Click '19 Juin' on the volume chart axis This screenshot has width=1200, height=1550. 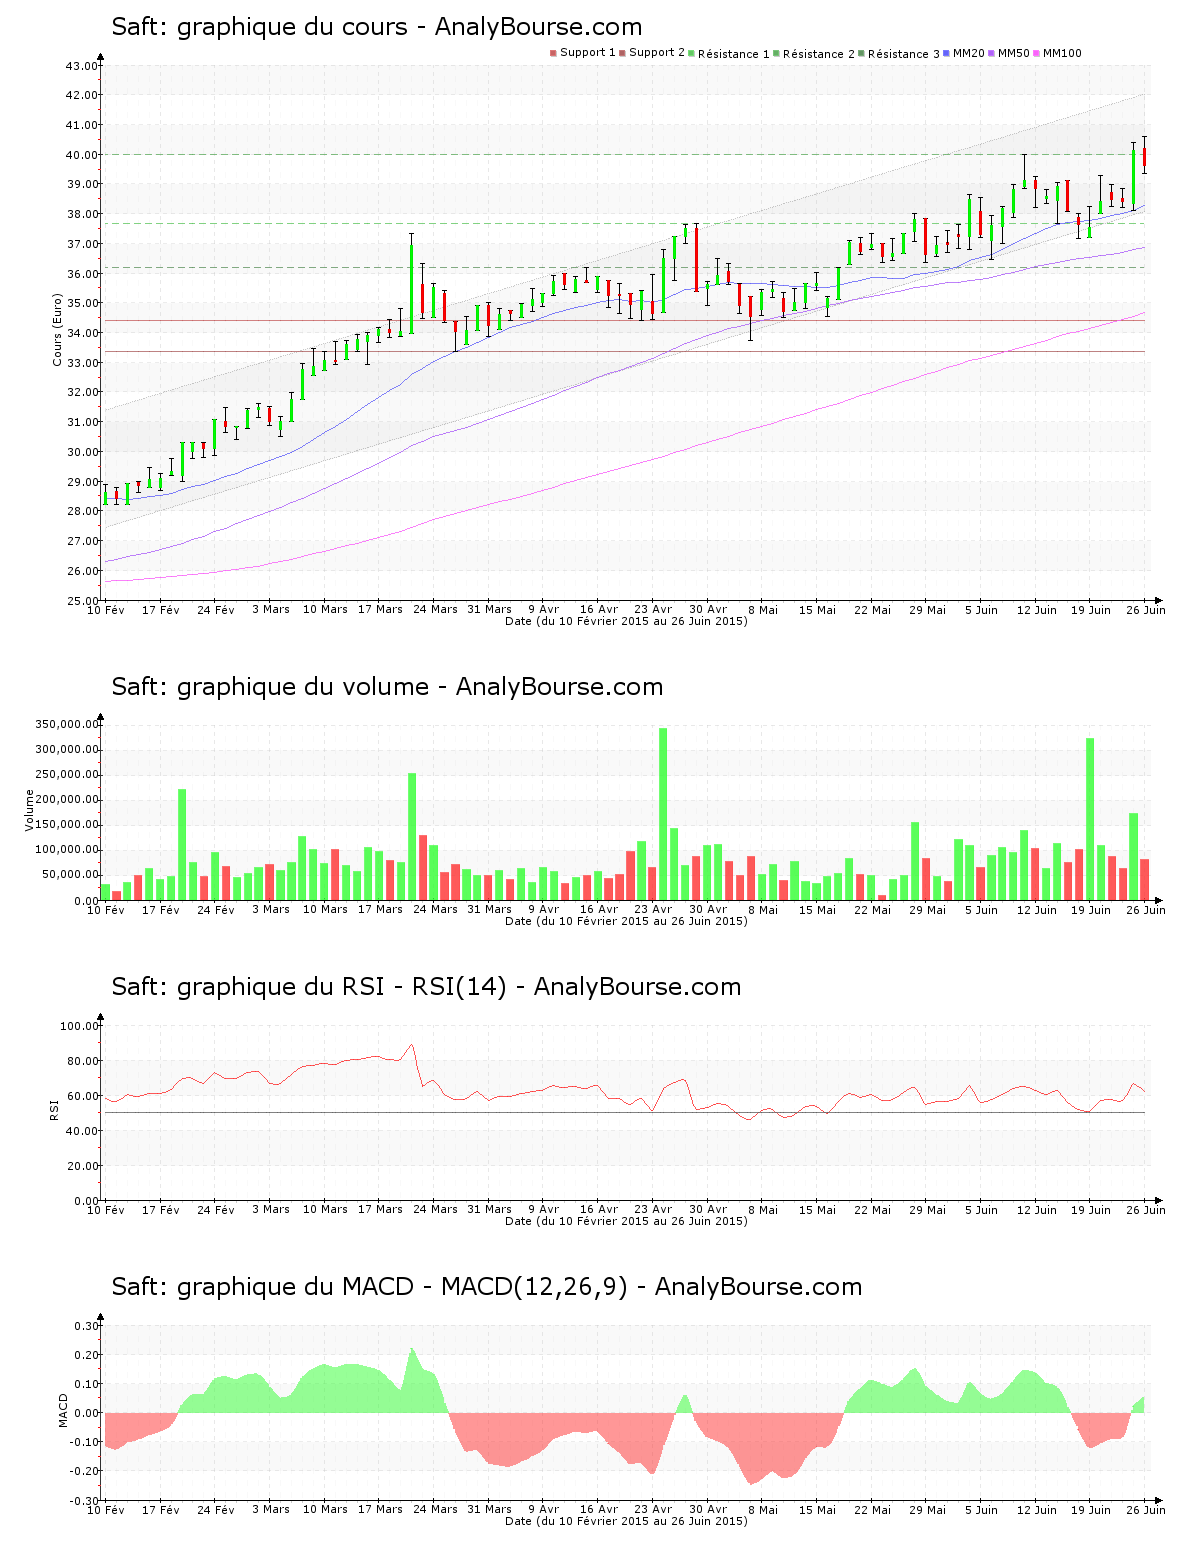click(1091, 910)
